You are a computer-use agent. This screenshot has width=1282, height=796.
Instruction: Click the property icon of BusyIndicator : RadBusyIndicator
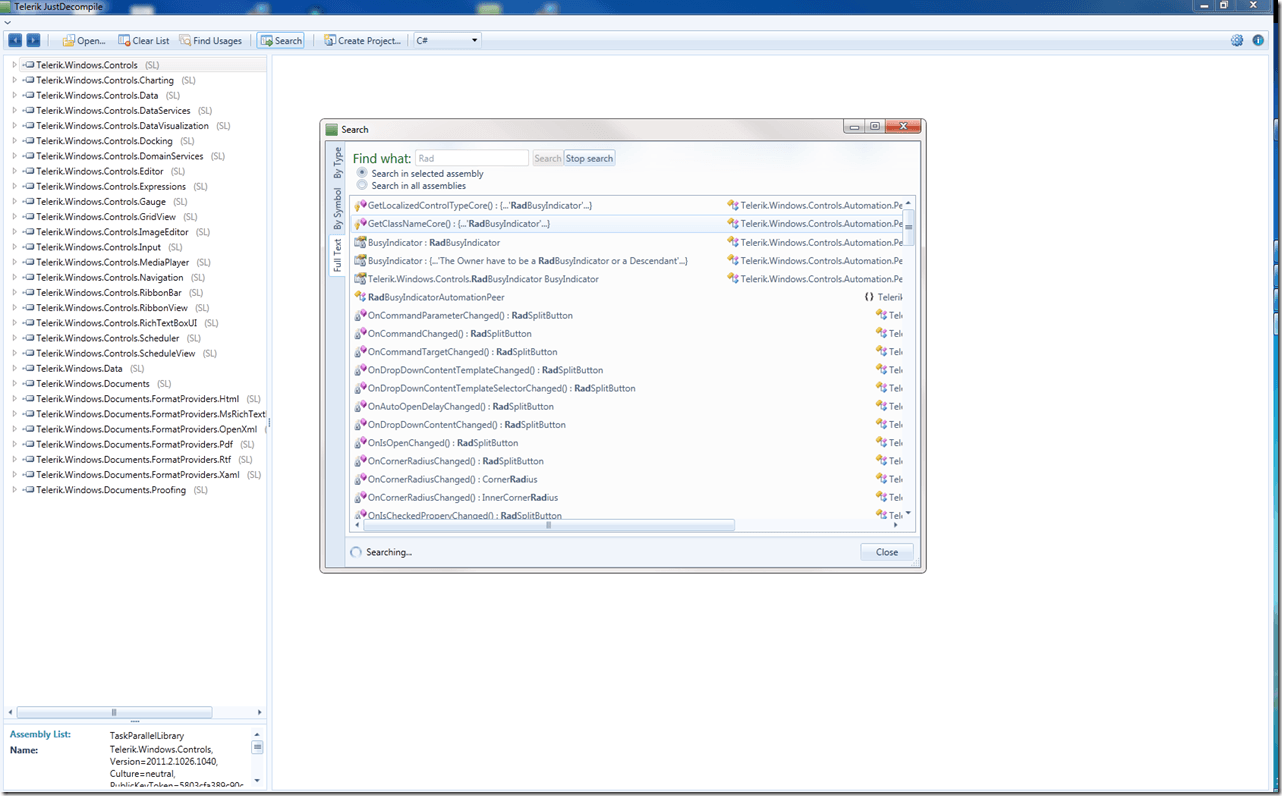(361, 242)
